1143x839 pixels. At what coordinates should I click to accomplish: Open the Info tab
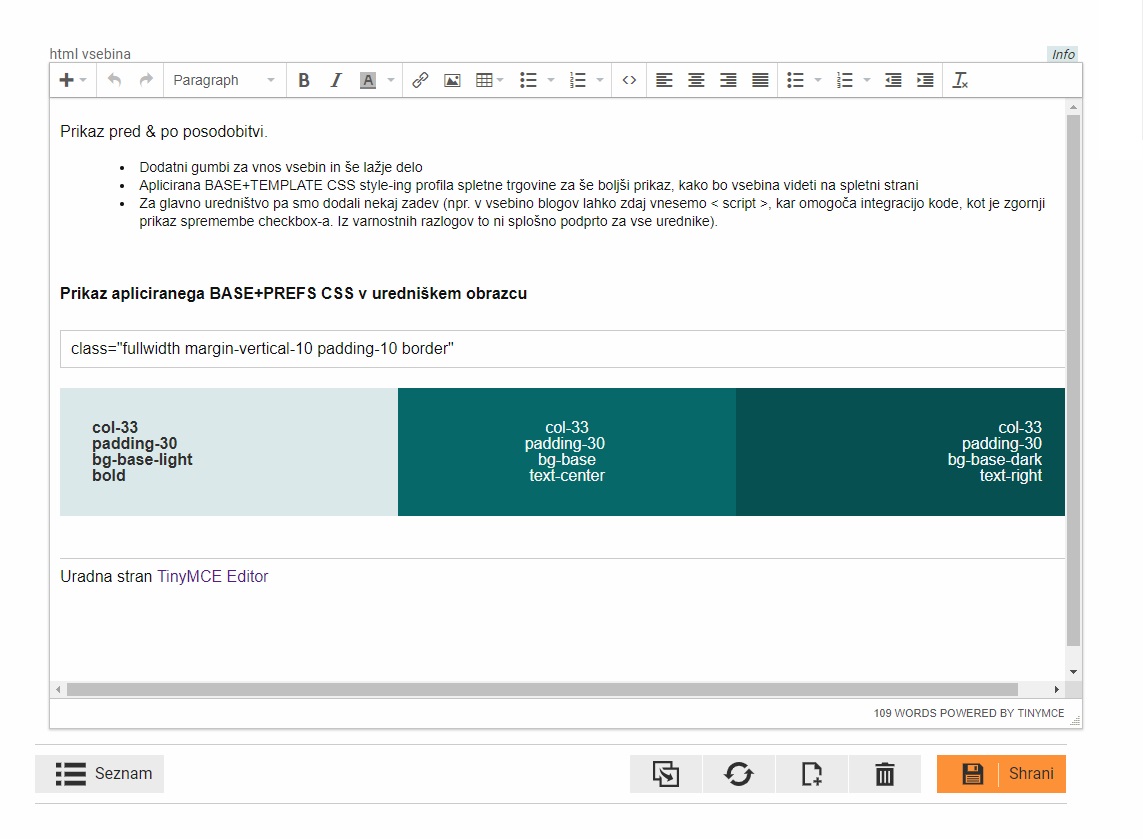(x=1062, y=54)
